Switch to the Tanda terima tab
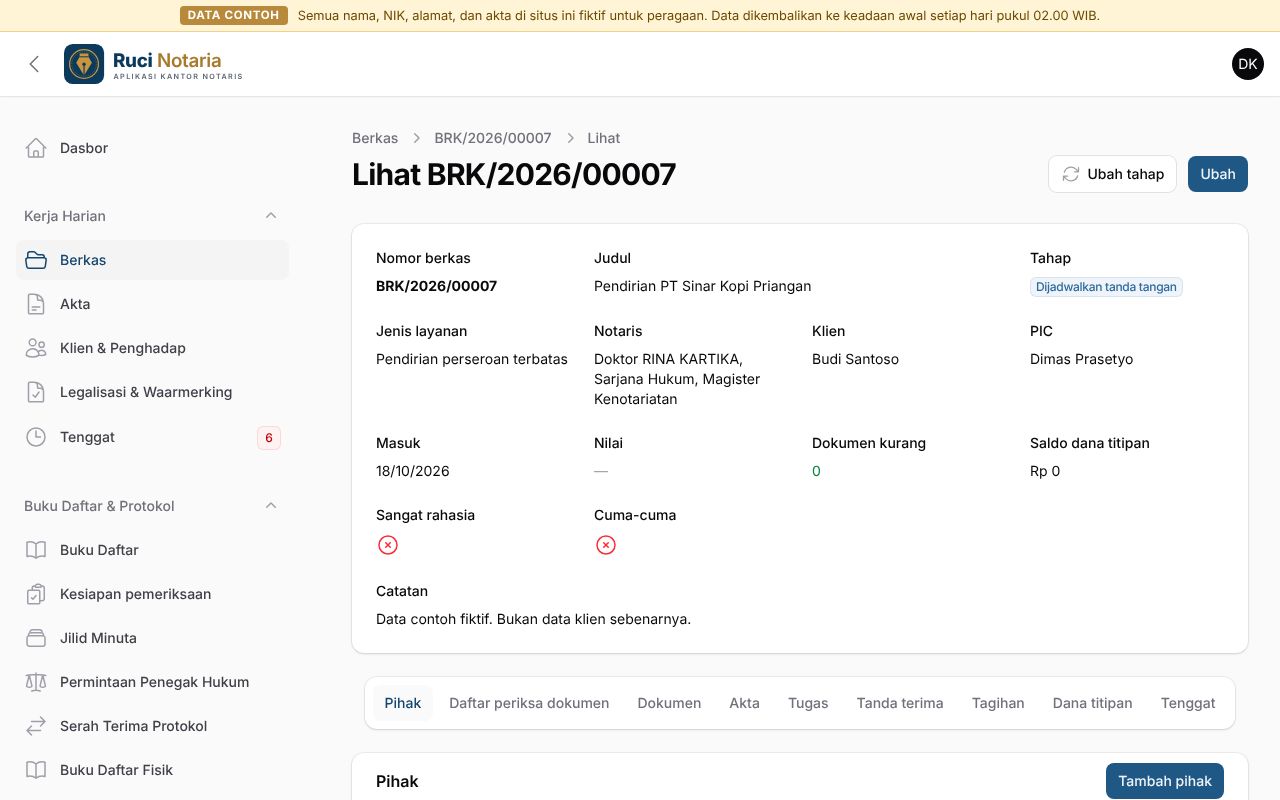Image resolution: width=1280 pixels, height=800 pixels. click(x=900, y=703)
